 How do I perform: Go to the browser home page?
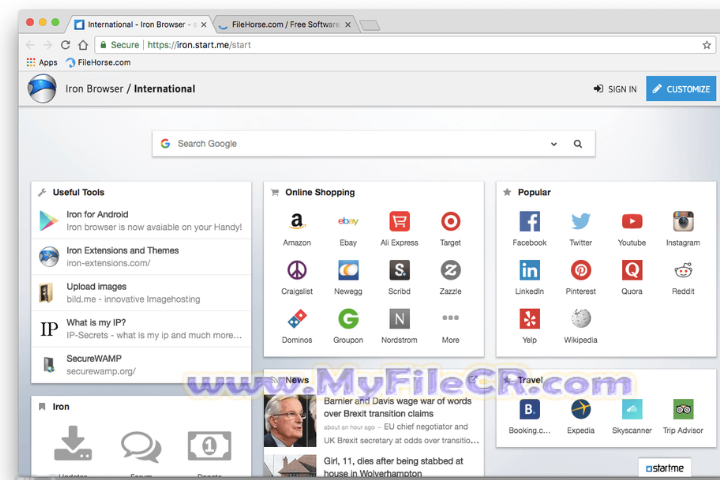pyautogui.click(x=83, y=45)
